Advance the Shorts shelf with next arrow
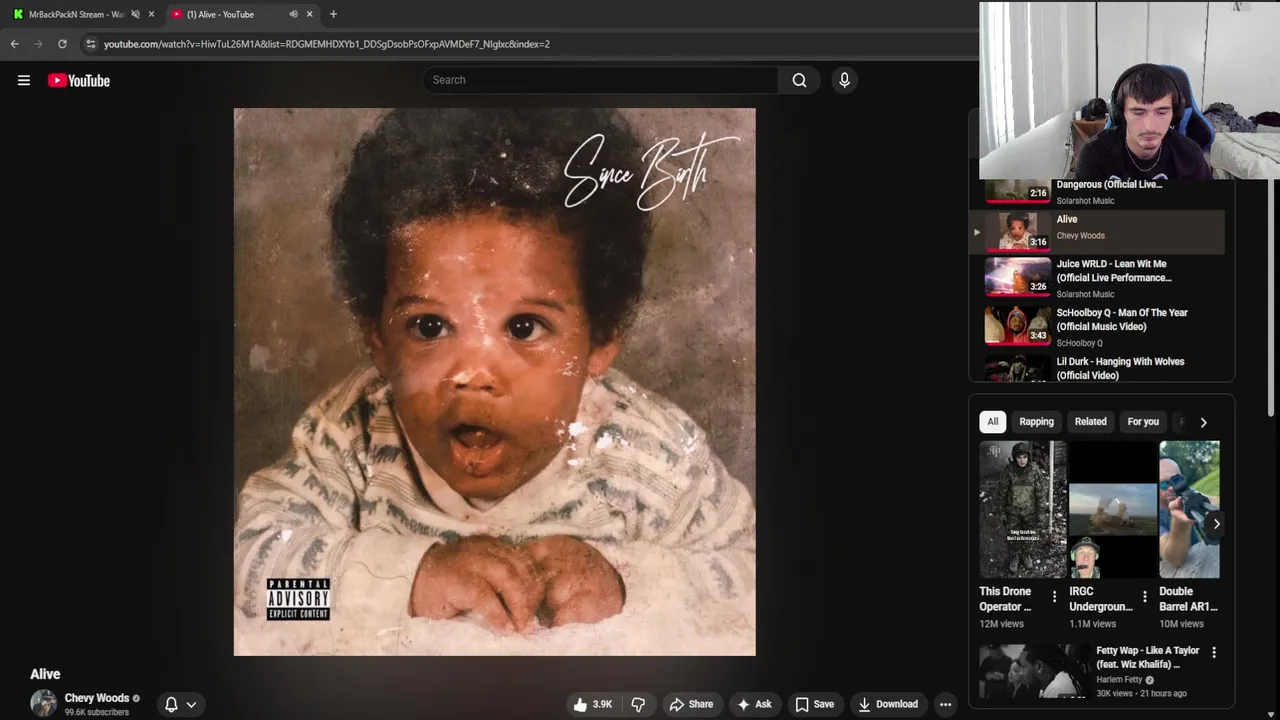The height and width of the screenshot is (720, 1280). 1216,524
